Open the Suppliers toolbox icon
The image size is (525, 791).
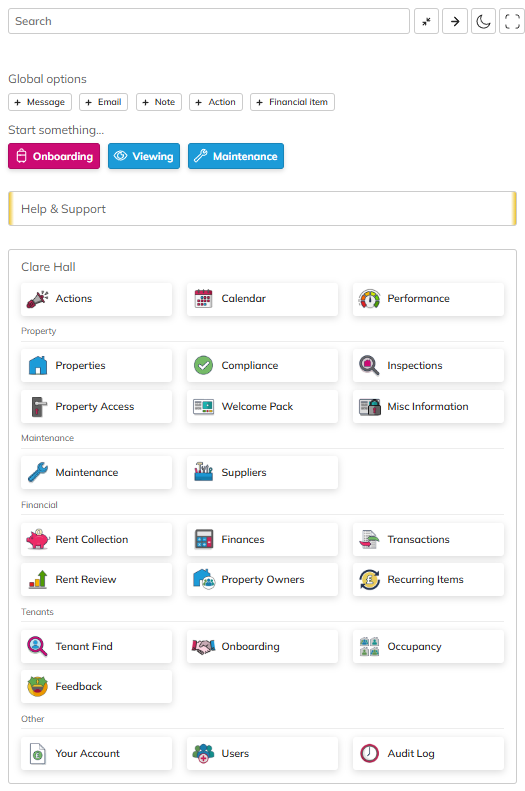coord(204,472)
